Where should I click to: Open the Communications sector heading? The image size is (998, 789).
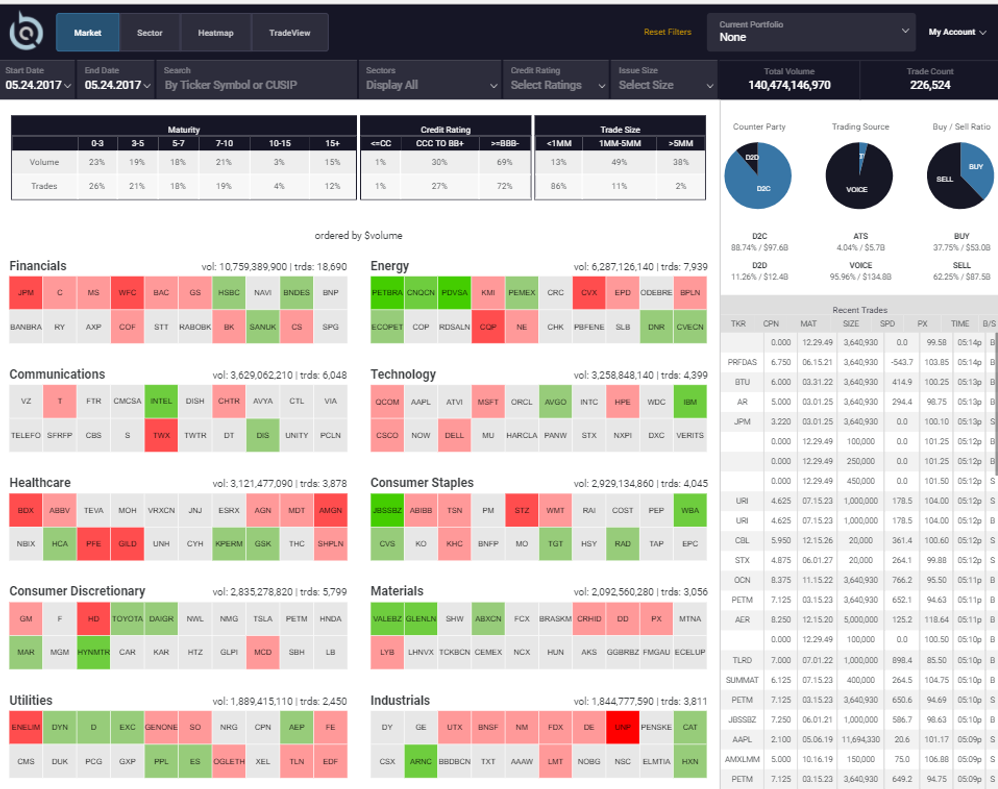(x=57, y=374)
